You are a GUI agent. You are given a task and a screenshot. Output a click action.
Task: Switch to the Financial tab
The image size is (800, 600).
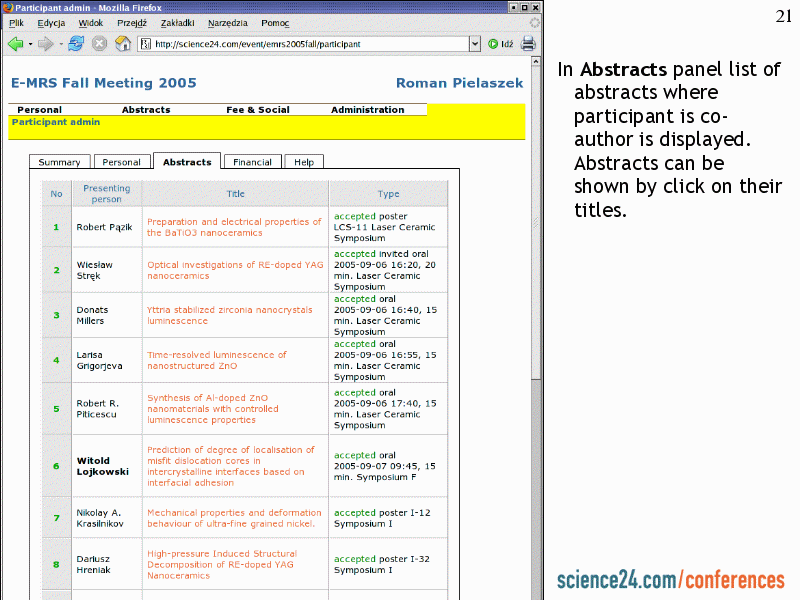tap(253, 162)
